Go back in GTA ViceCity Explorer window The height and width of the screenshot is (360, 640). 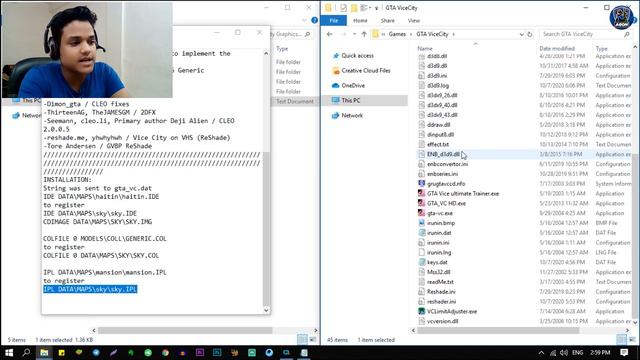(x=330, y=34)
